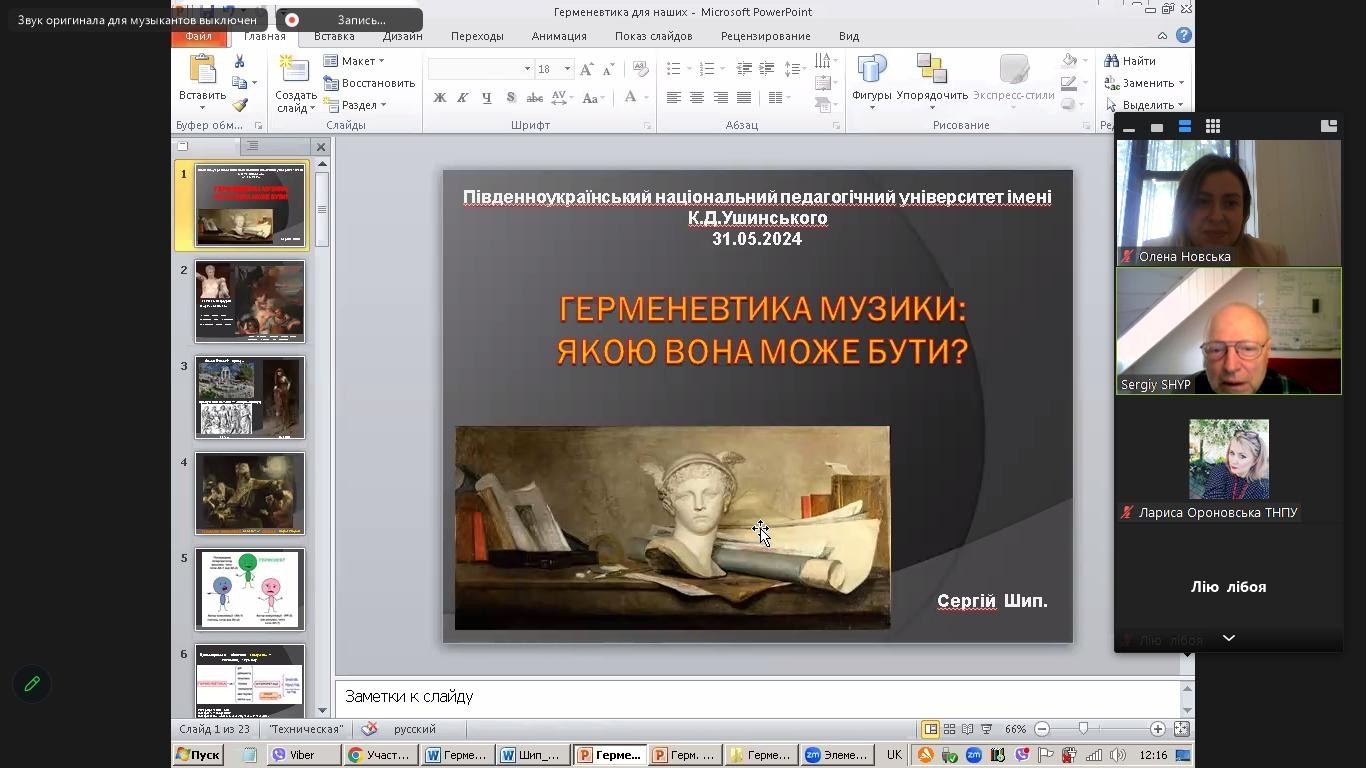This screenshot has width=1366, height=768.
Task: Select the Format Painter brush icon
Action: [240, 105]
